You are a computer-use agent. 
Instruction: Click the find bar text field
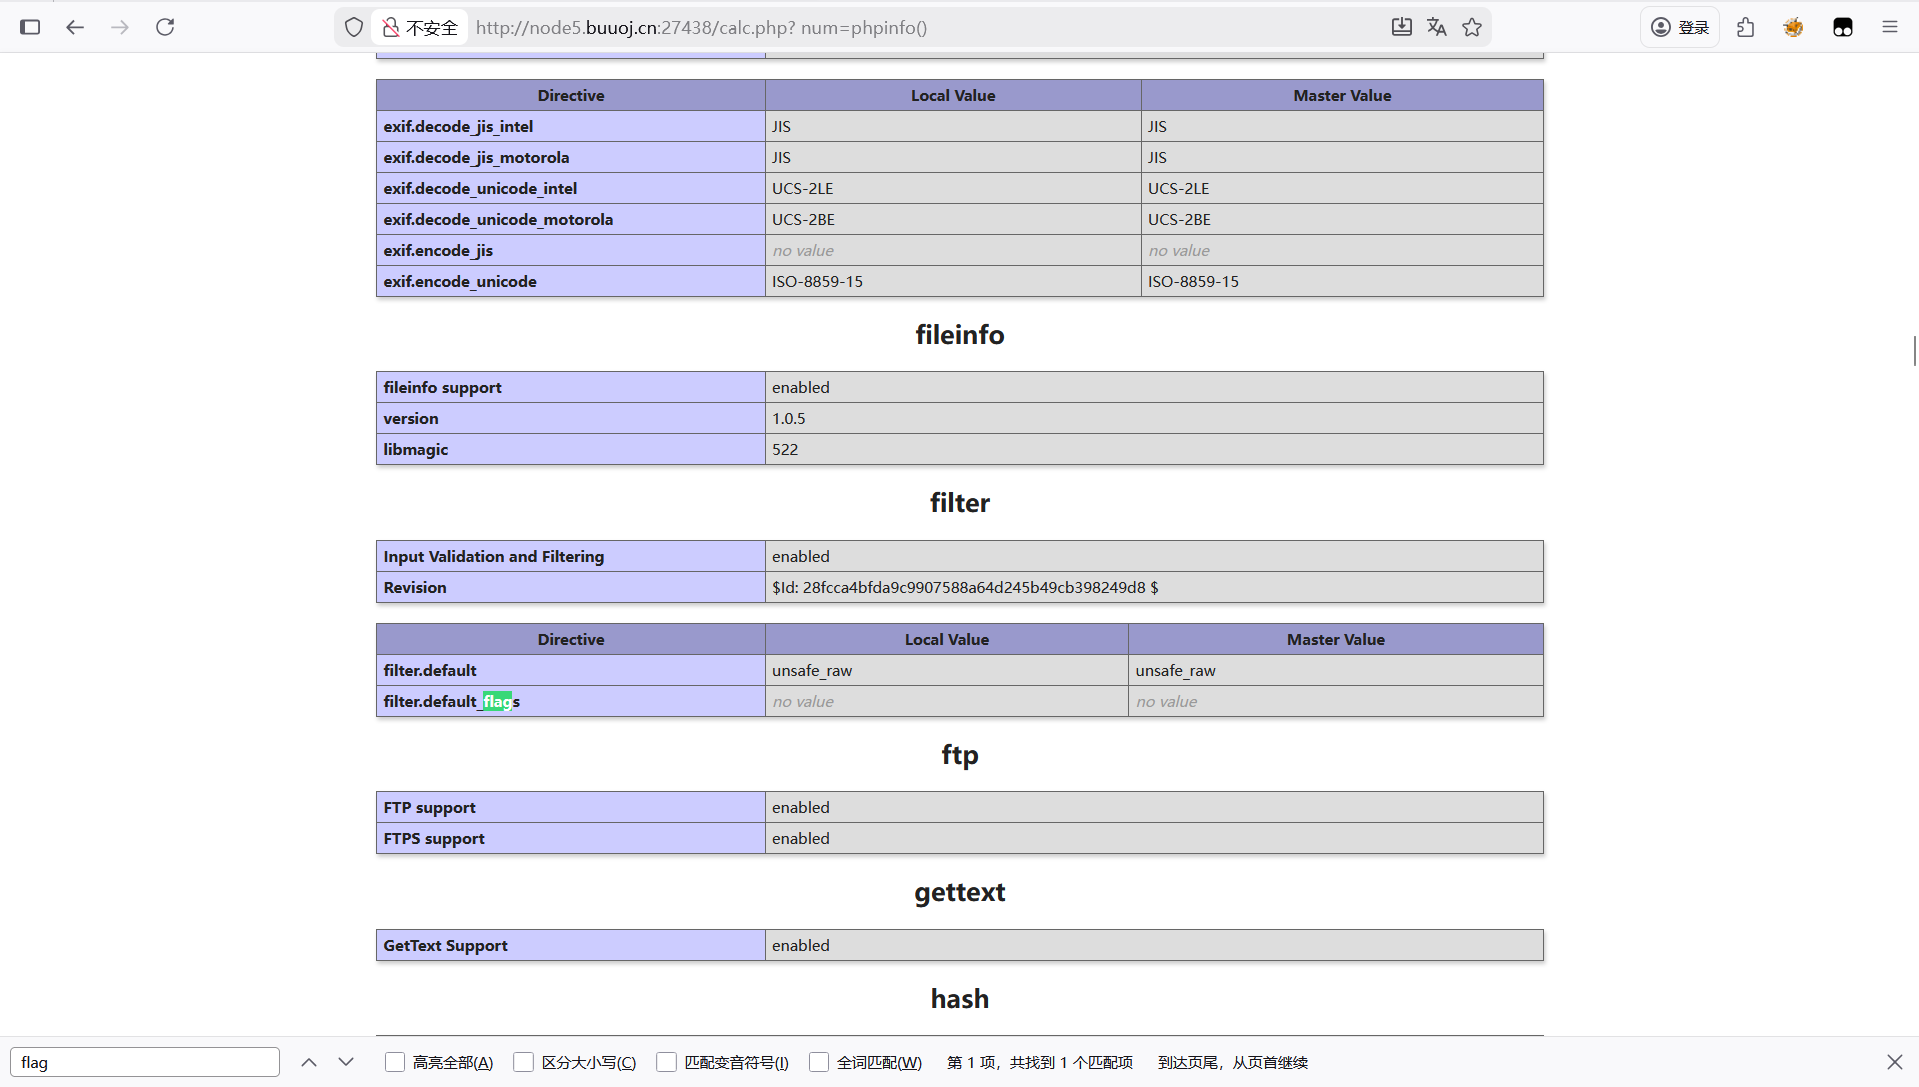click(145, 1062)
